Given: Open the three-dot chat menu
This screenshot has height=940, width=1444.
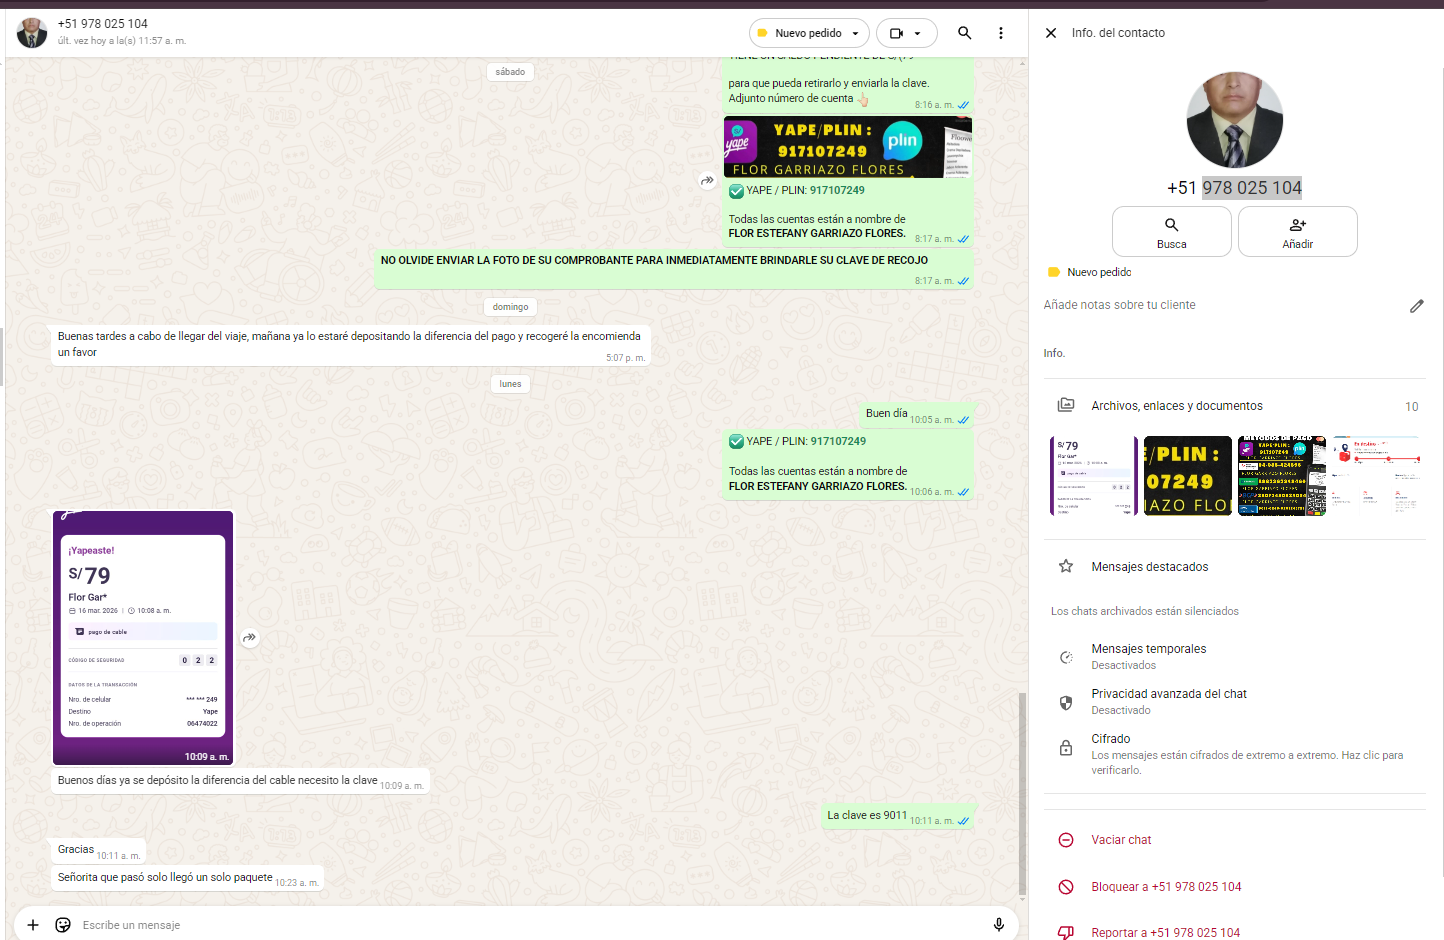Looking at the screenshot, I should [x=1000, y=33].
